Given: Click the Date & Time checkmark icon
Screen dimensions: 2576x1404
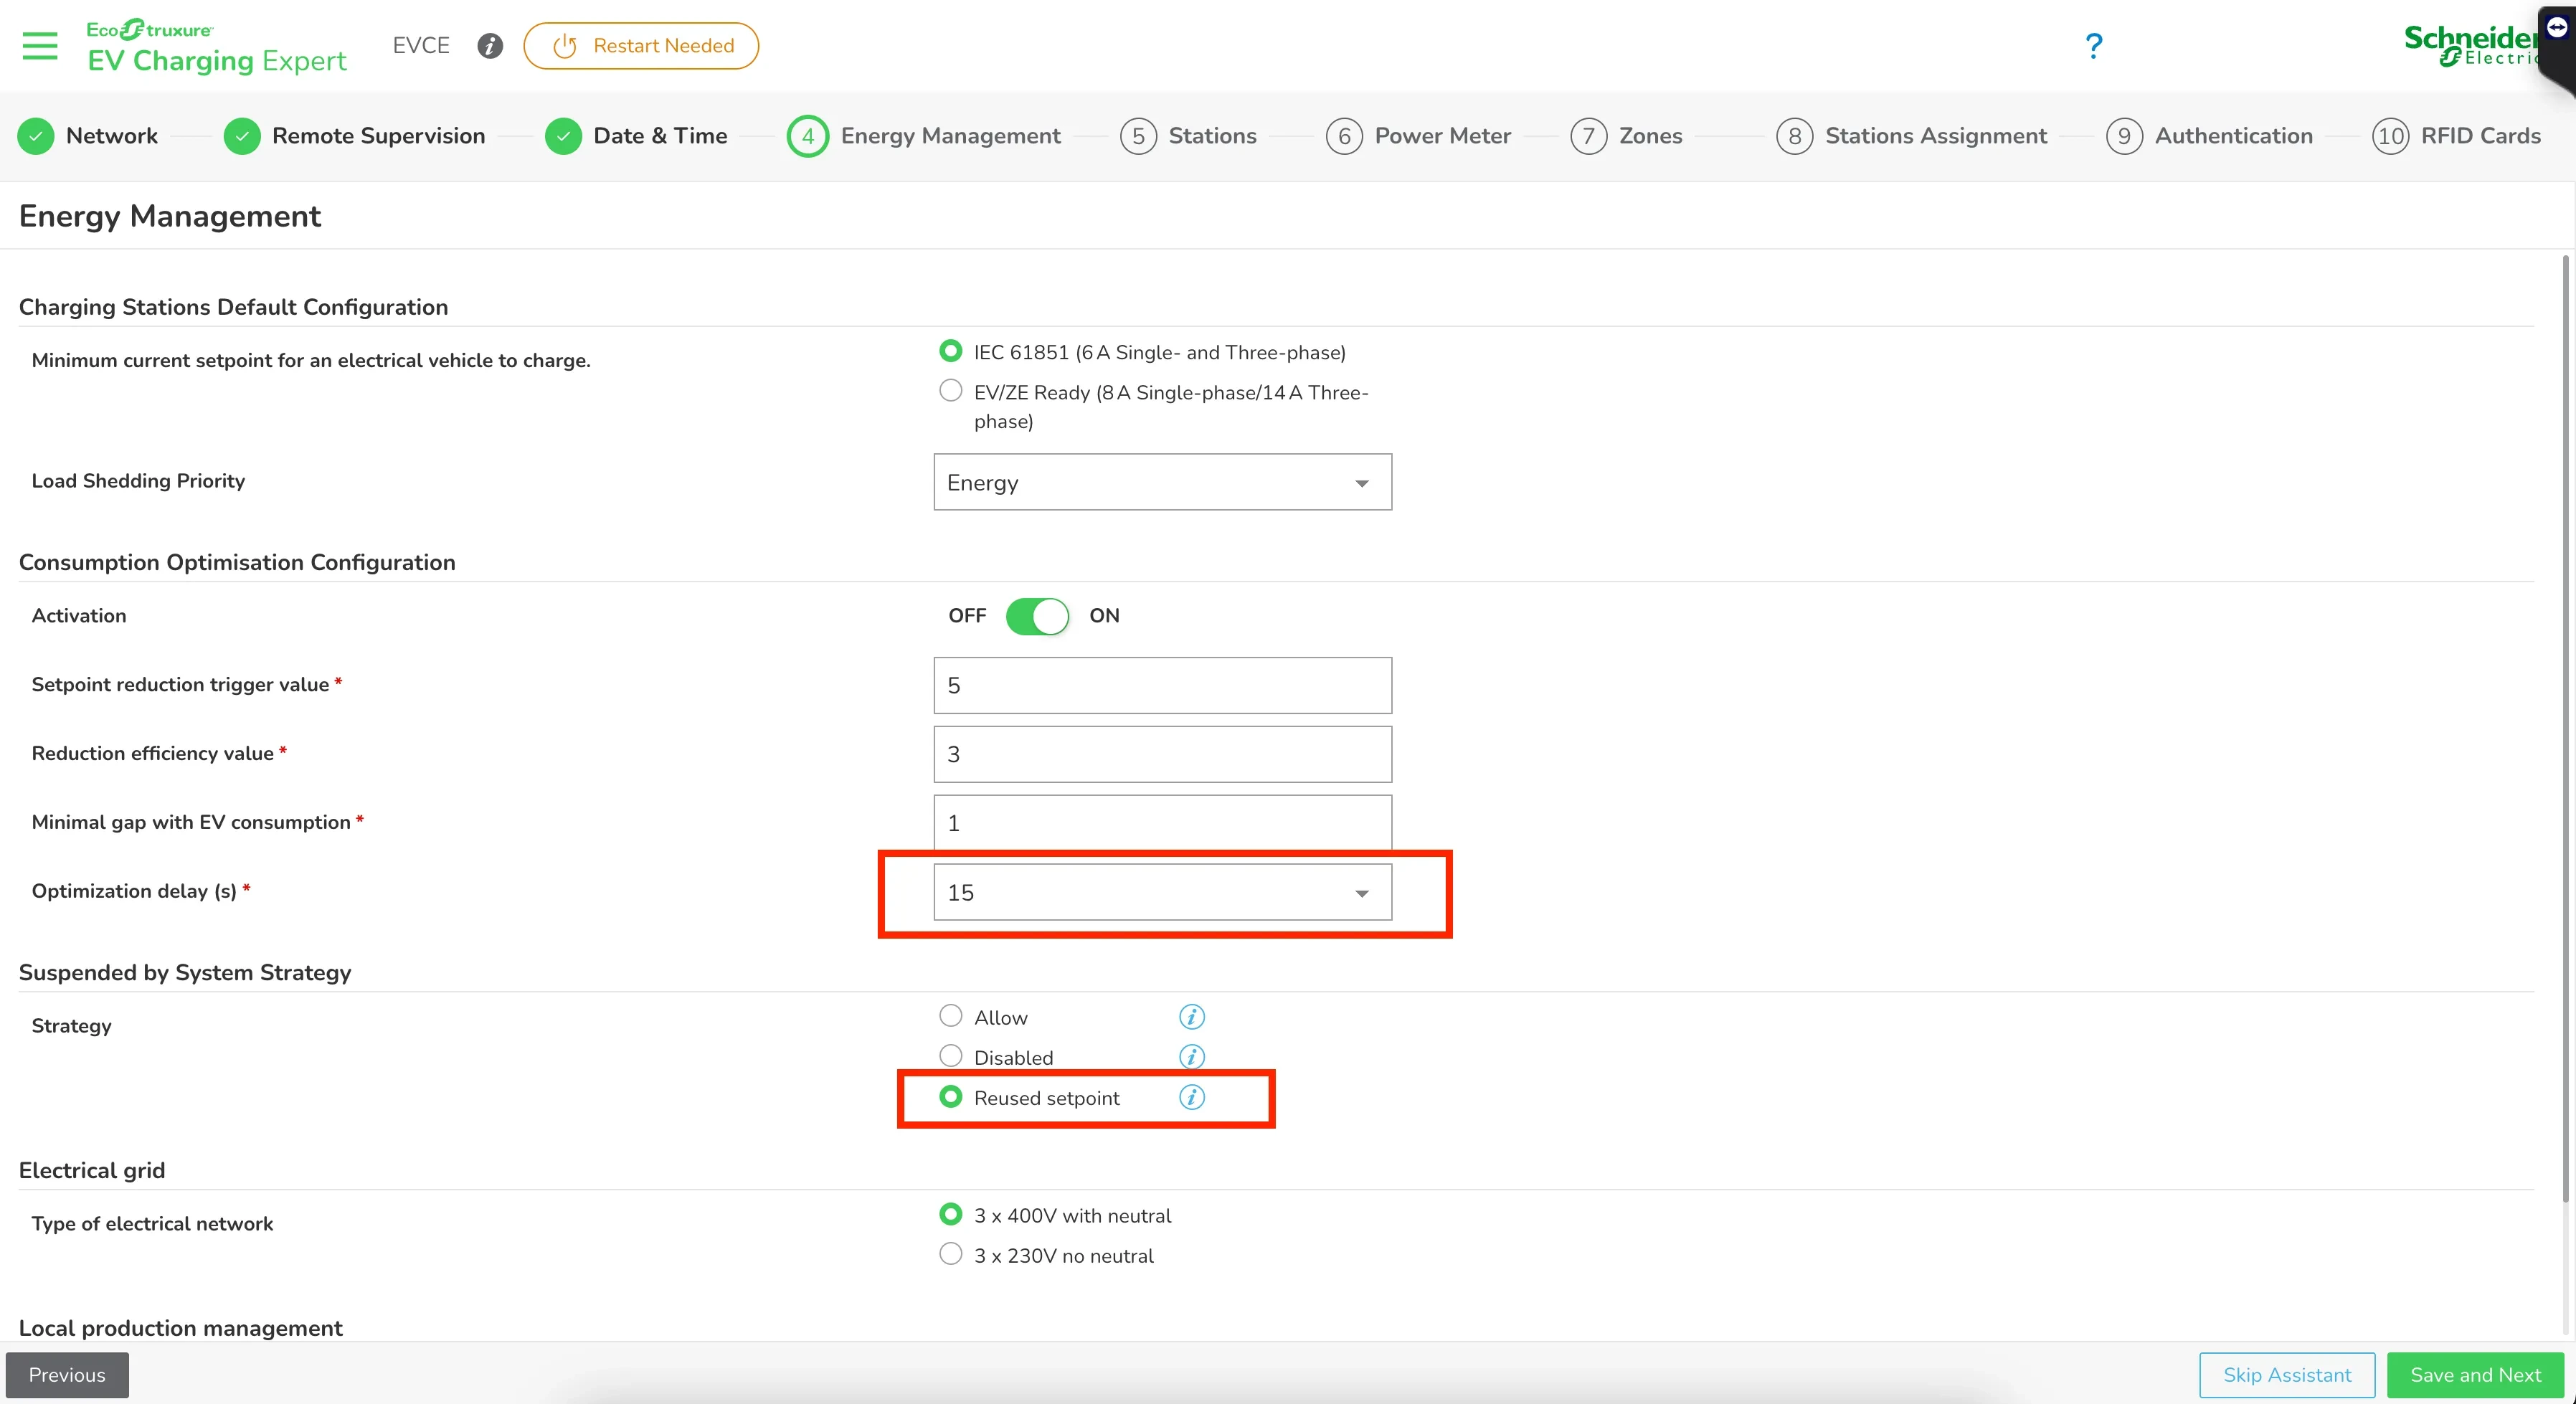Looking at the screenshot, I should tap(564, 136).
